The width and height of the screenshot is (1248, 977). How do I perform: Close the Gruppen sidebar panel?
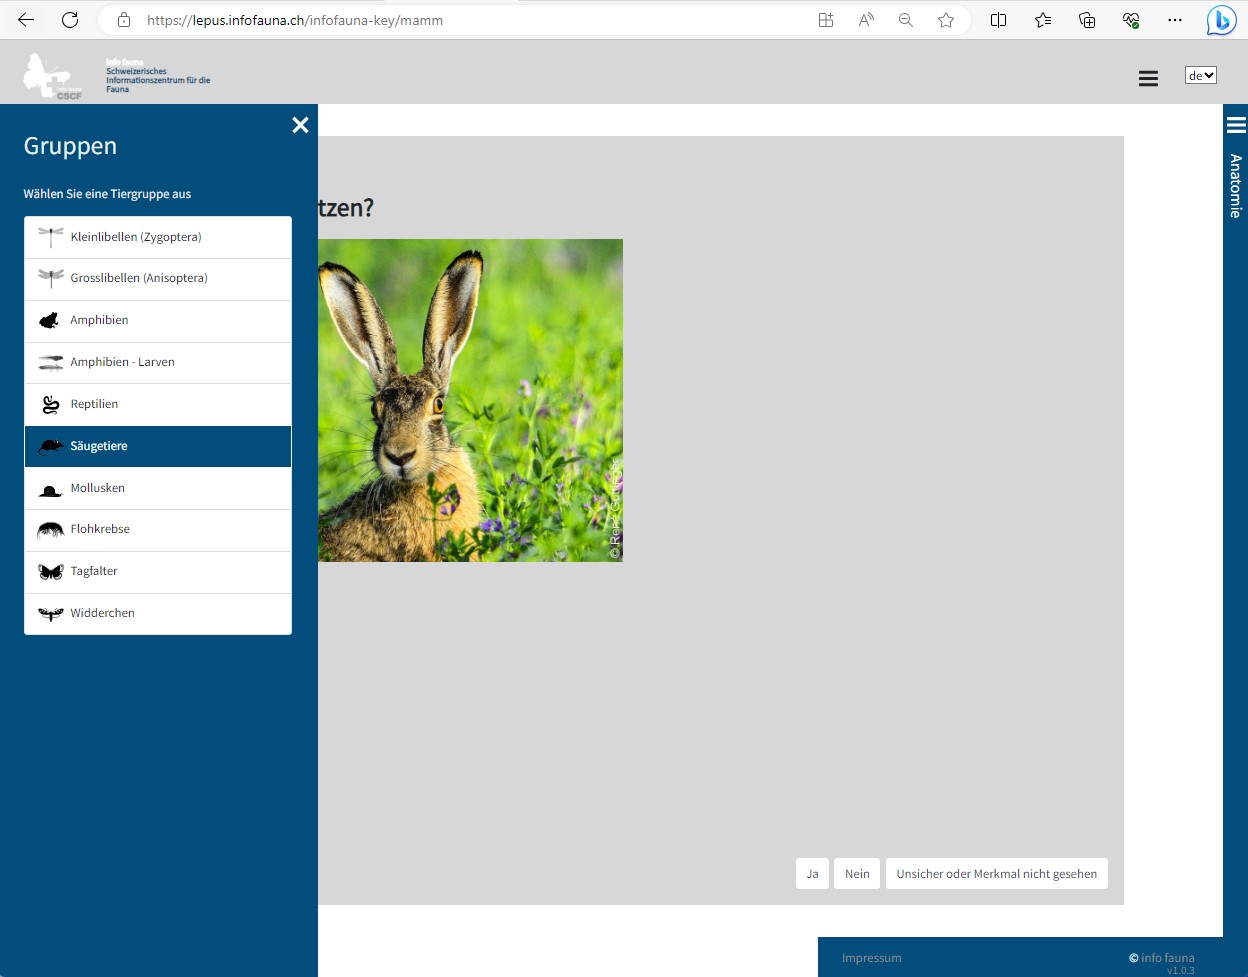[x=300, y=125]
